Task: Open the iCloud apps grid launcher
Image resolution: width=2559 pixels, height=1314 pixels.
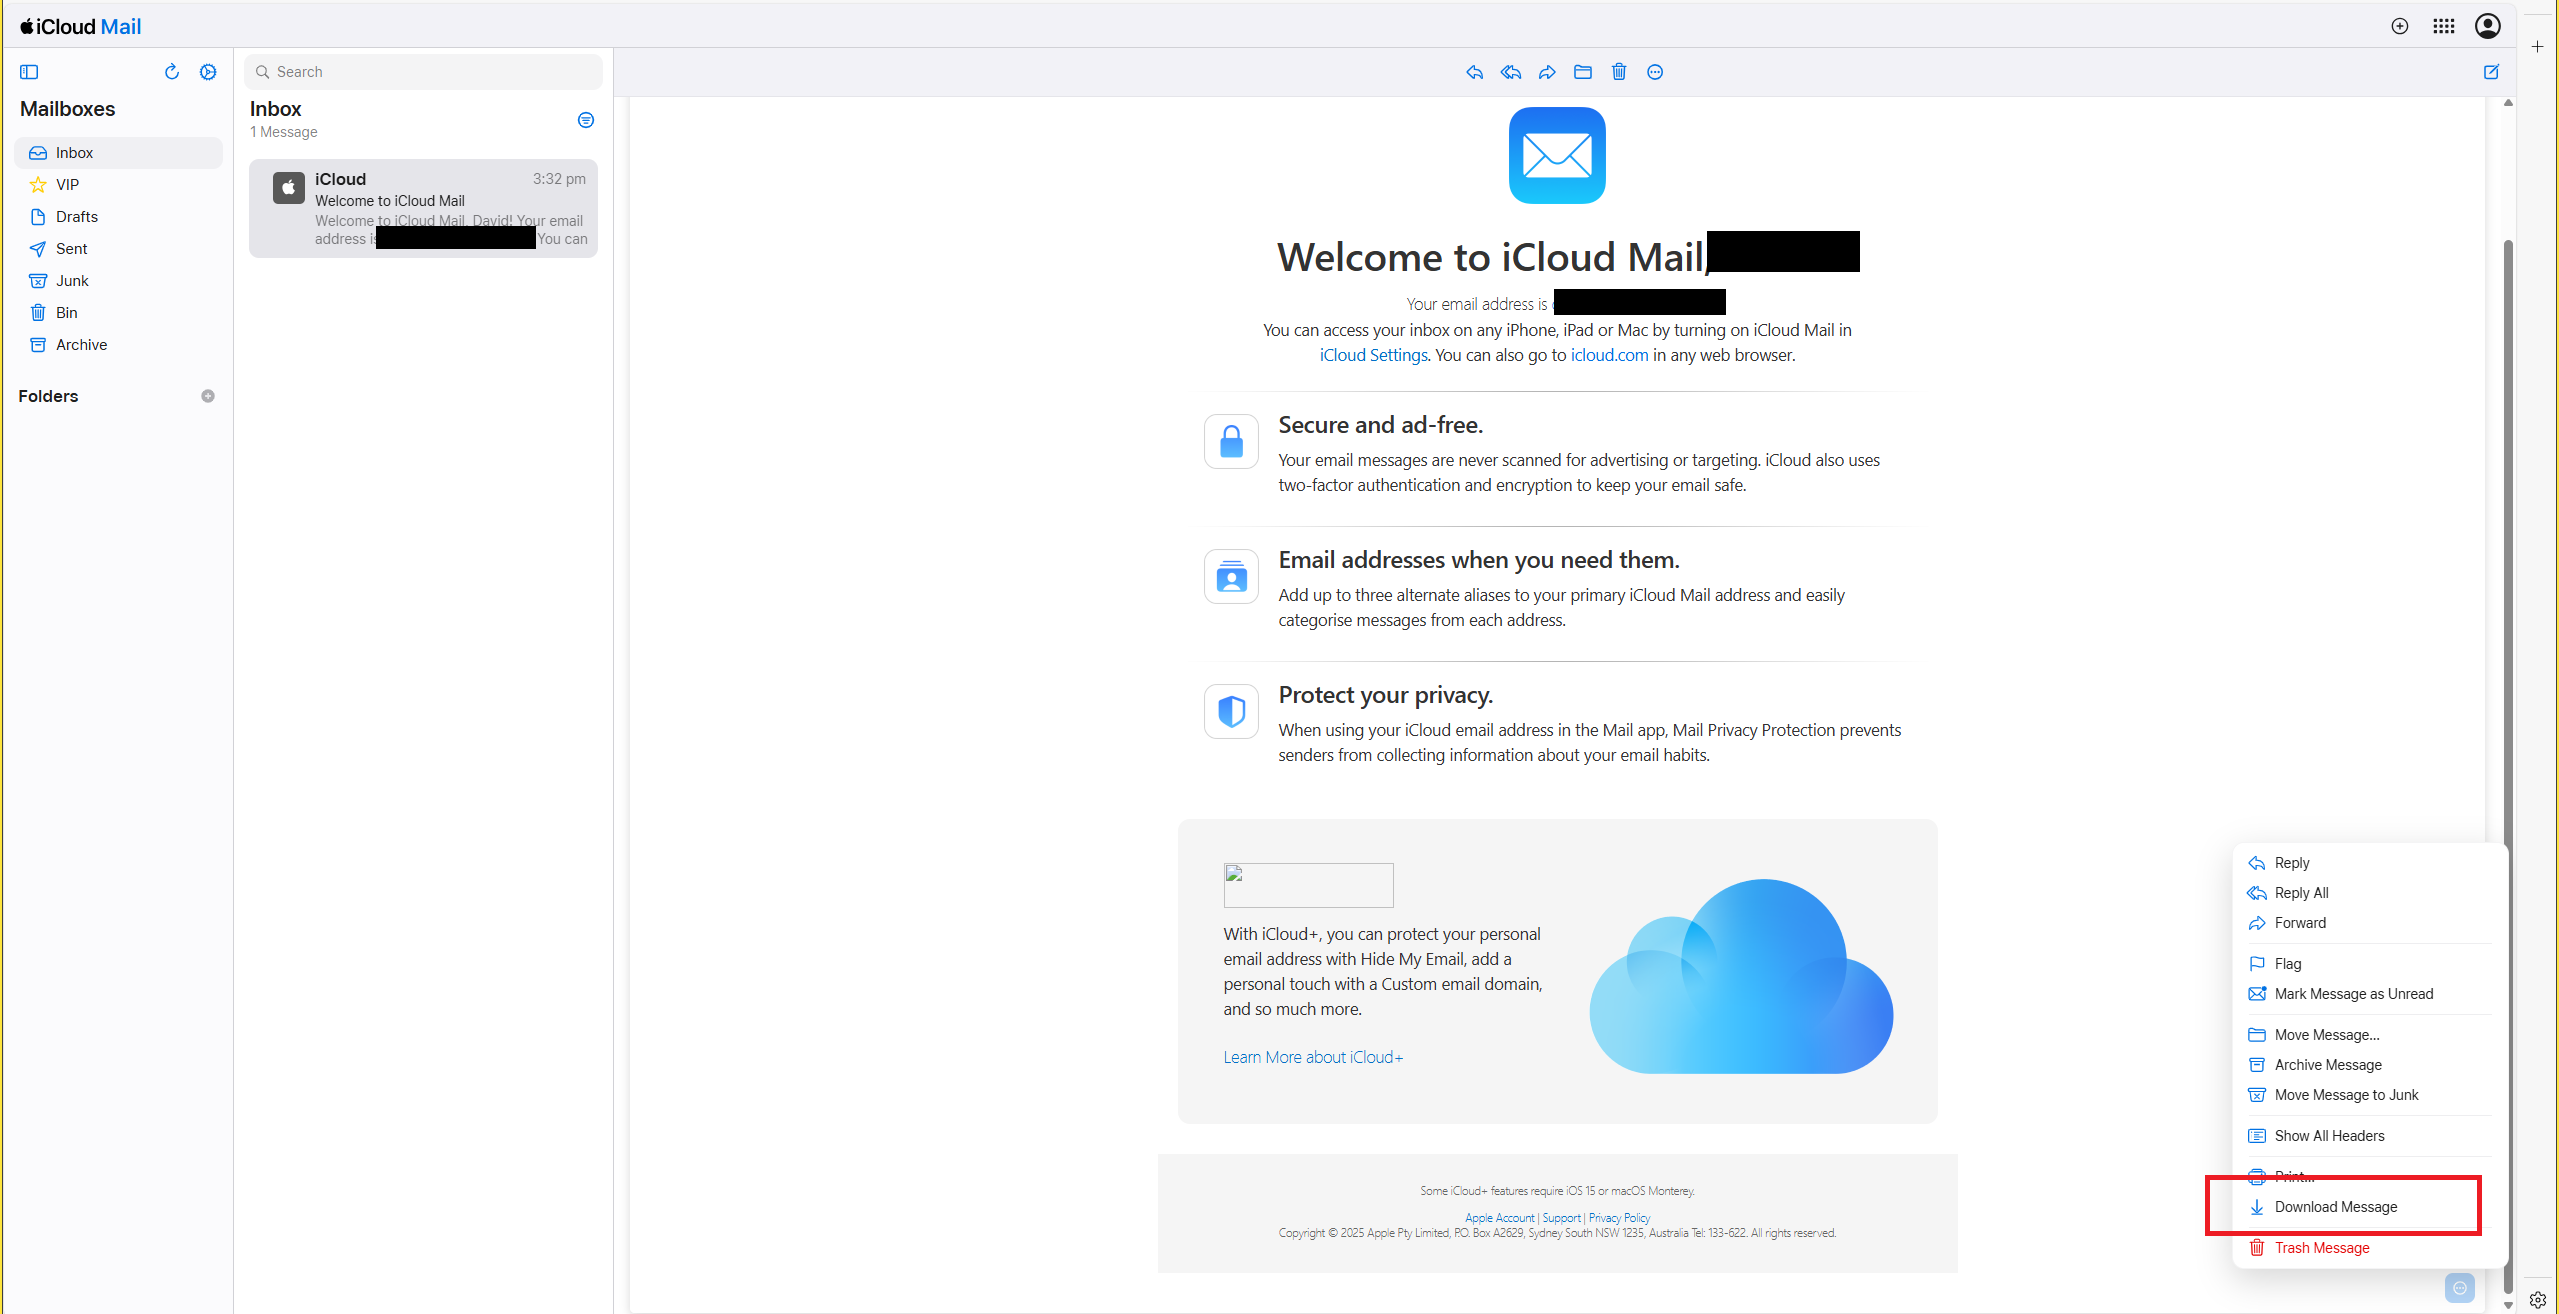Action: pyautogui.click(x=2444, y=26)
